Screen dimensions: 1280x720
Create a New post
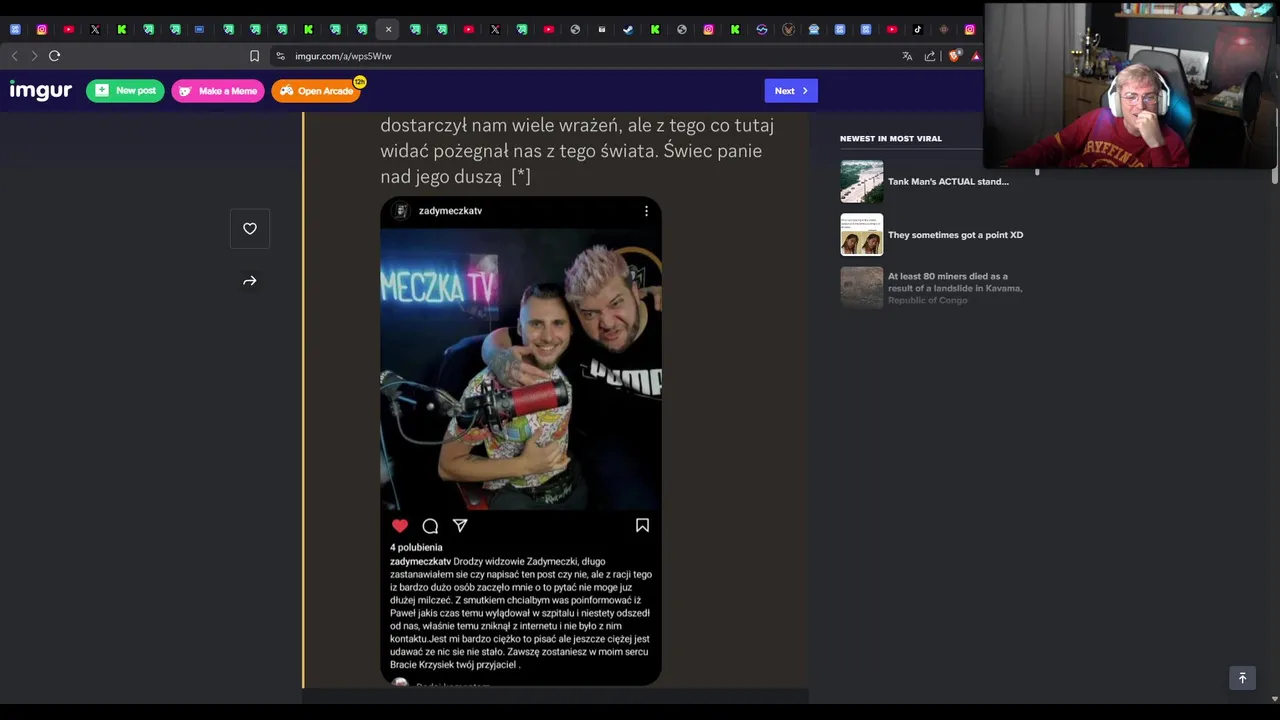(x=125, y=91)
